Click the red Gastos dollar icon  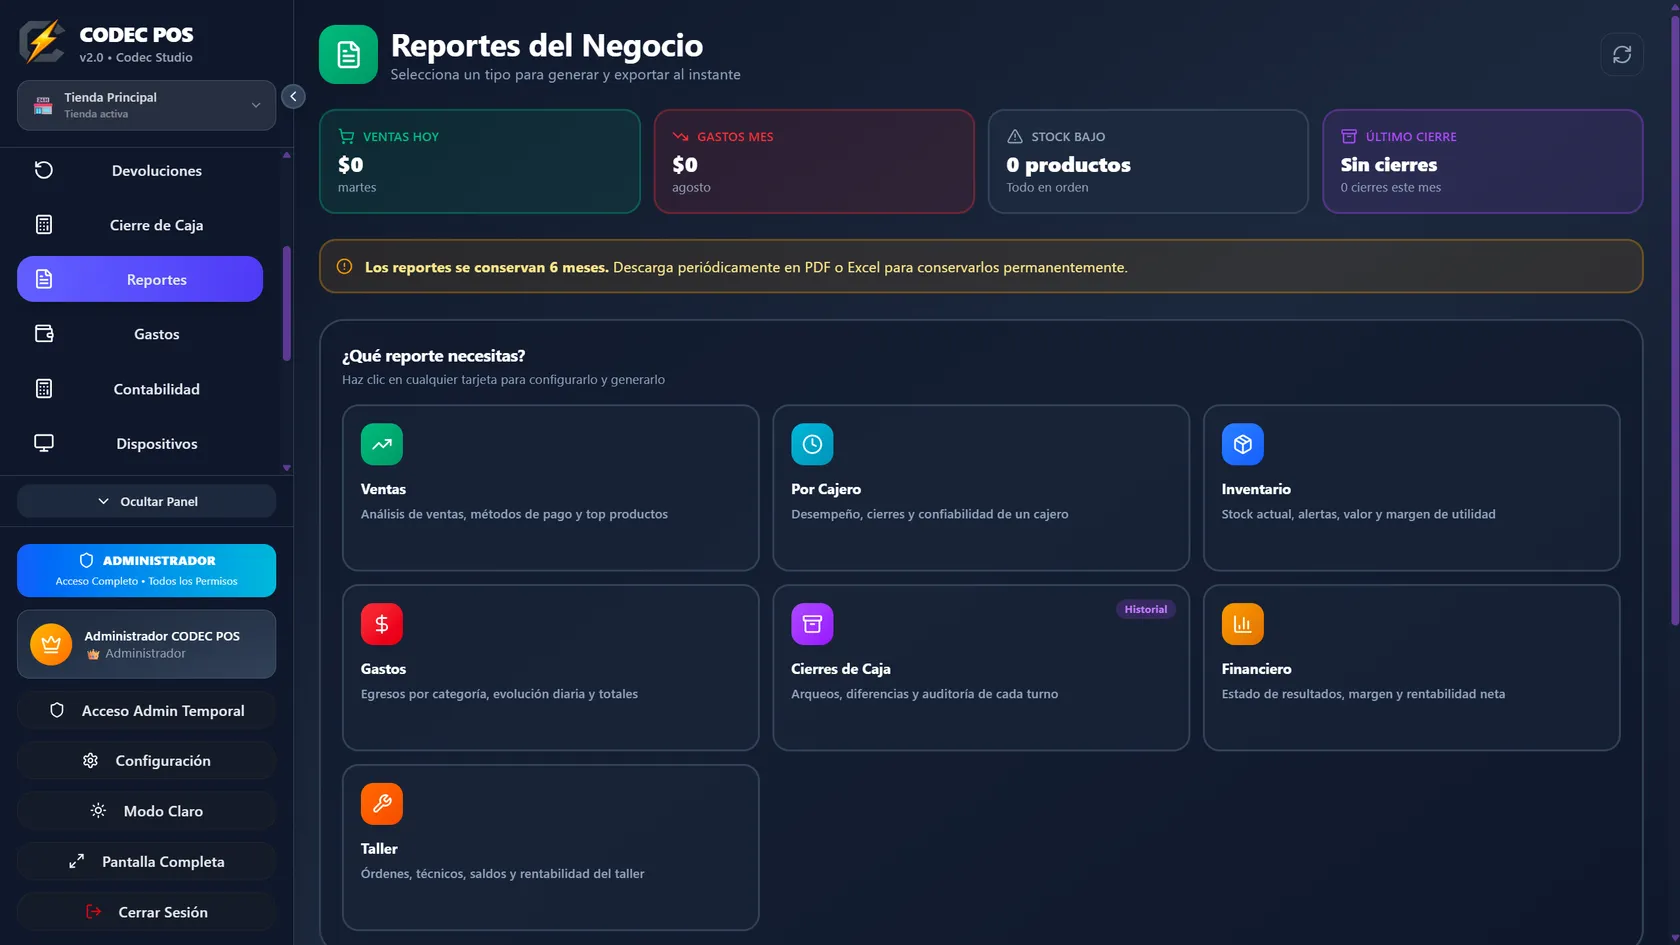[x=382, y=624]
